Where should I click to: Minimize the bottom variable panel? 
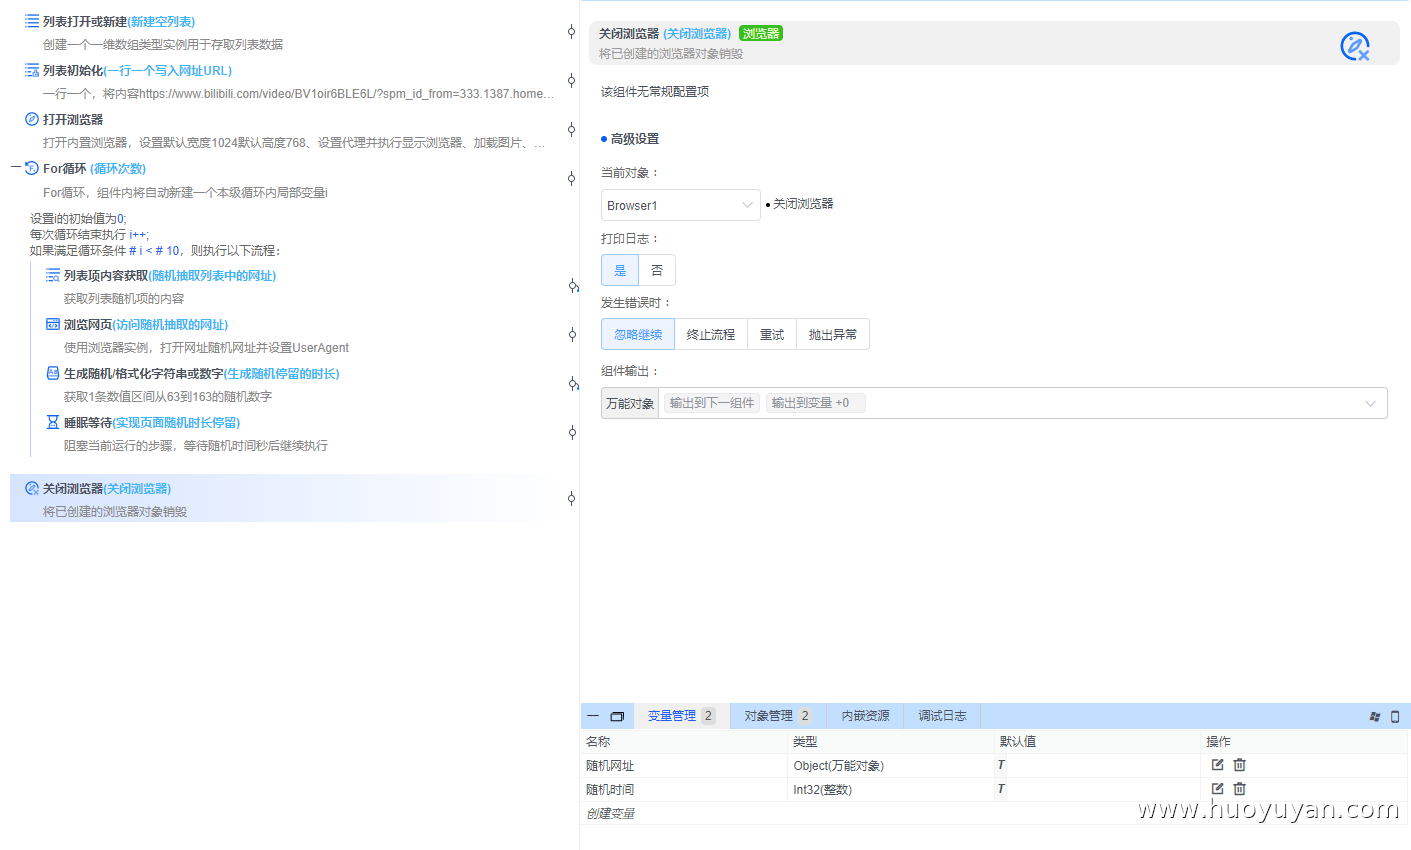coord(593,716)
